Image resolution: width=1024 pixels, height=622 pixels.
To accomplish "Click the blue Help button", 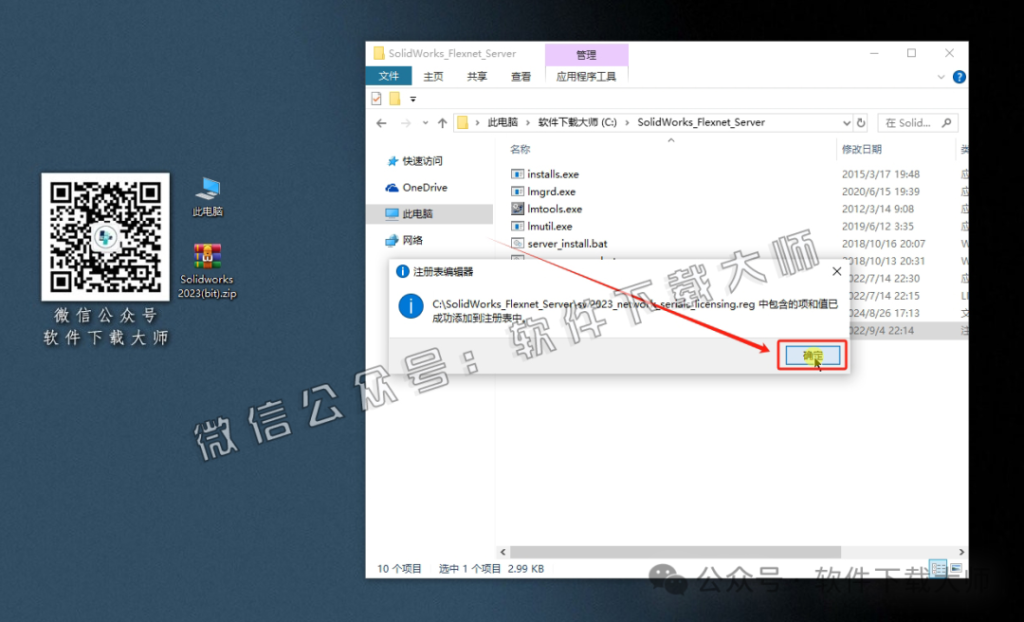I will (959, 76).
